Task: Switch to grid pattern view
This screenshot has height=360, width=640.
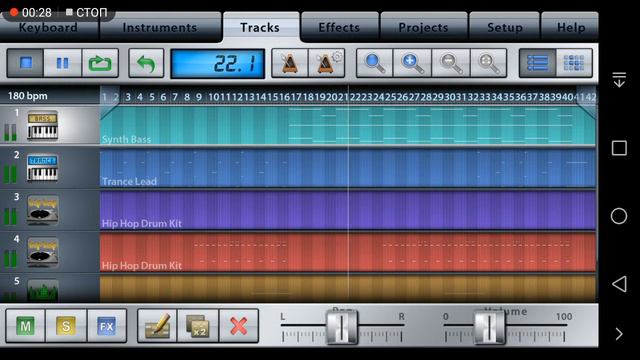Action: pos(574,63)
